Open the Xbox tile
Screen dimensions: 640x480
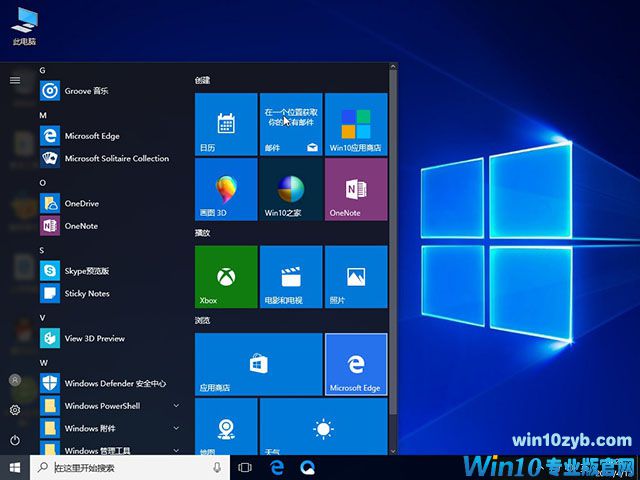(x=225, y=276)
